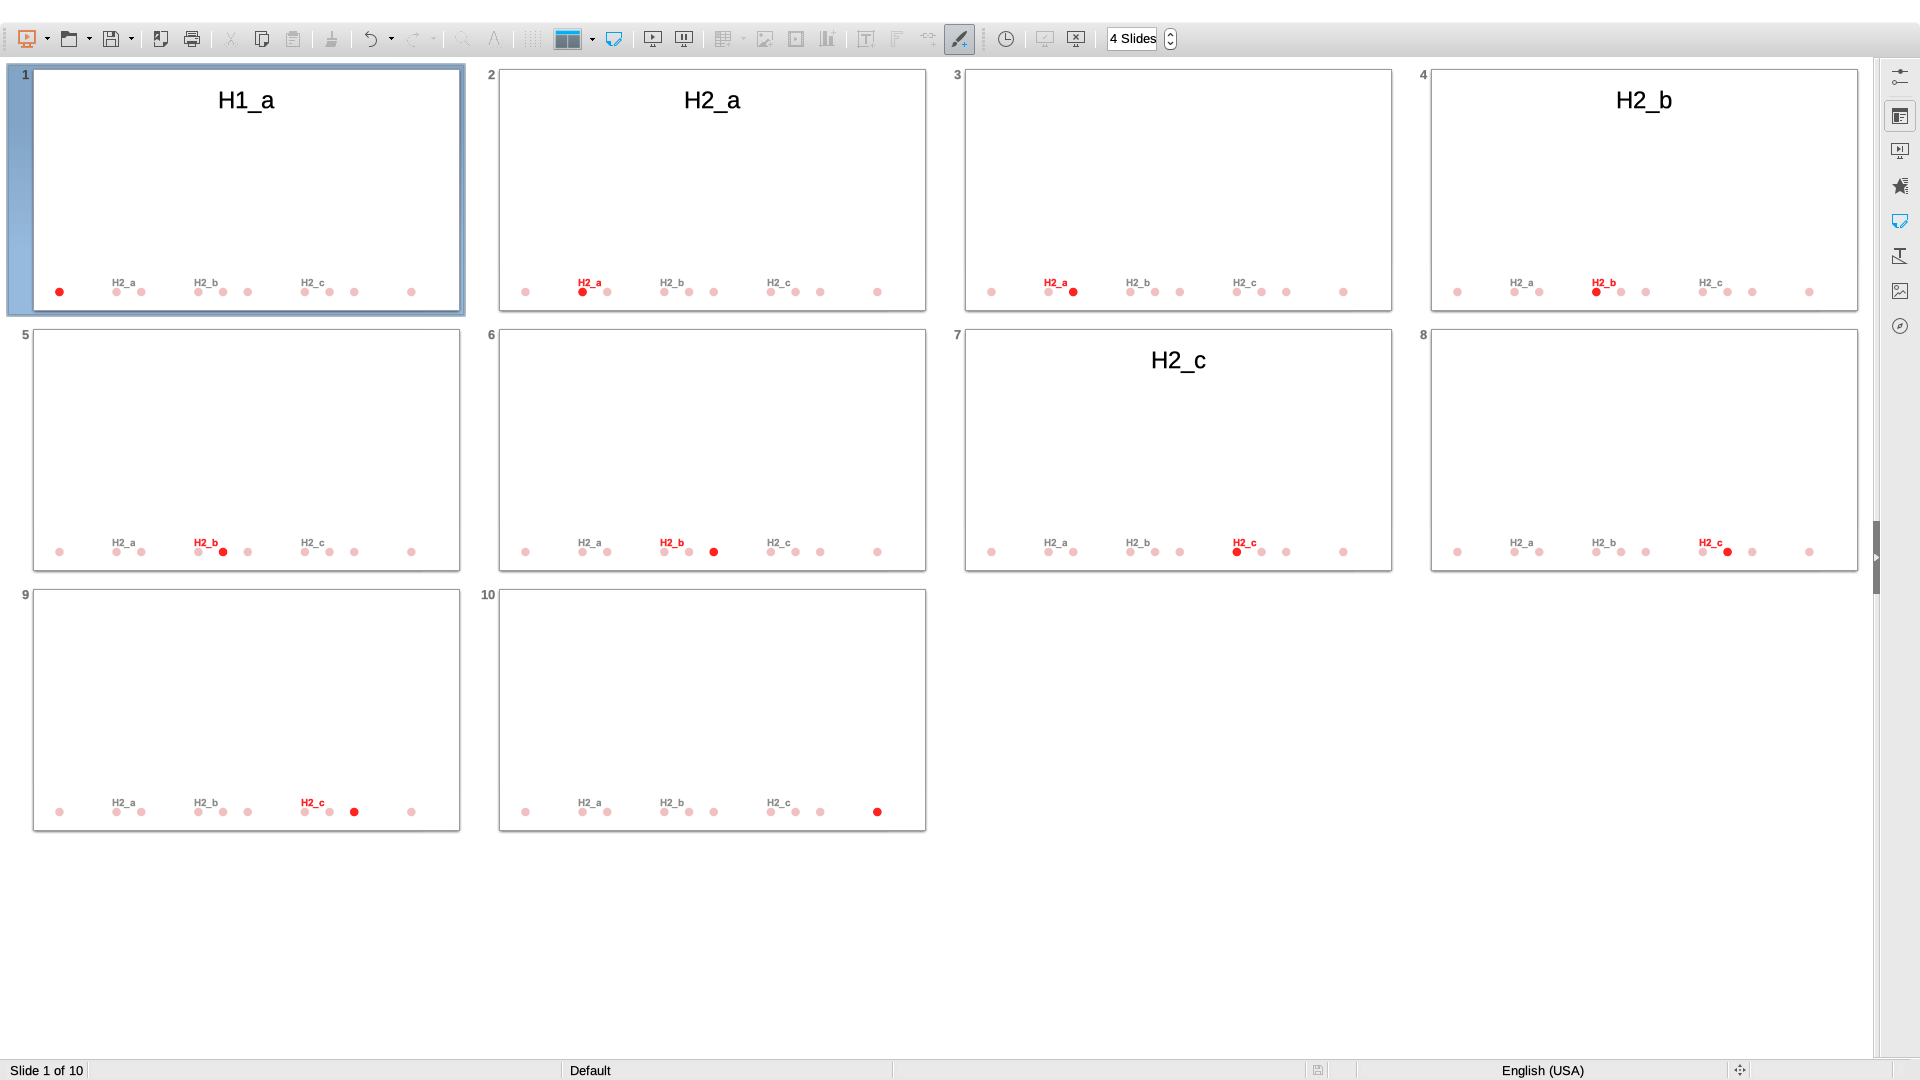
Task: Toggle the Properties sidebar deck
Action: click(x=1899, y=116)
